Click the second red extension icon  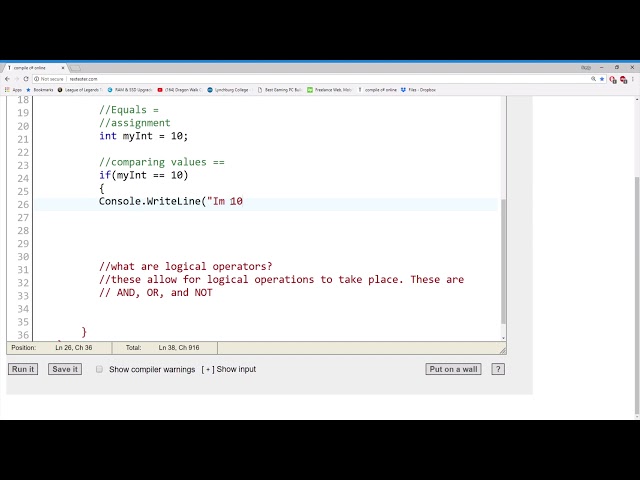coord(623,79)
